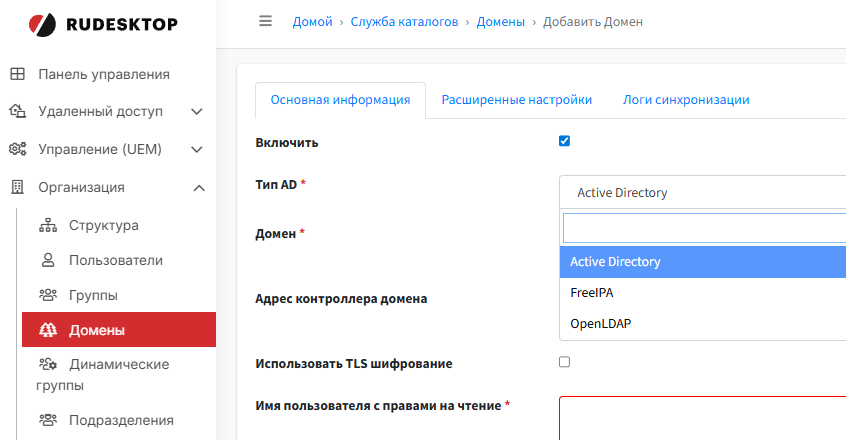Open Структура in sidebar

pyautogui.click(x=104, y=225)
